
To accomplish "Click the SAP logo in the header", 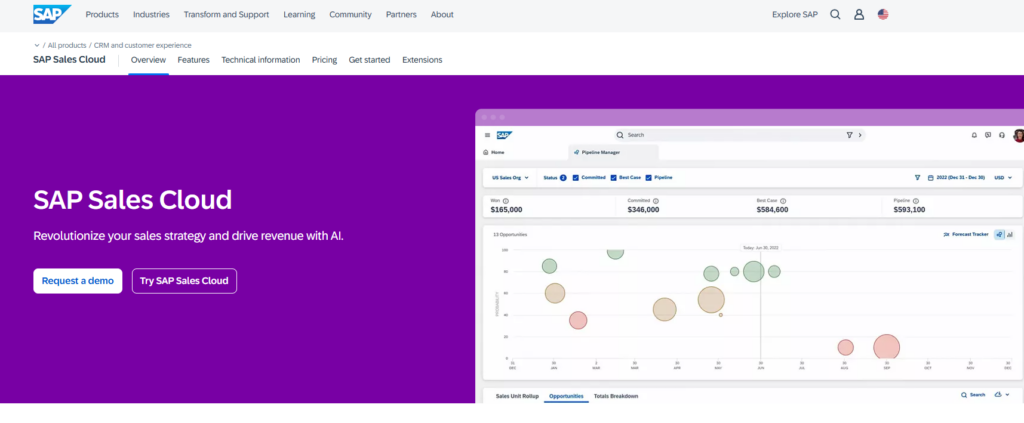I will point(52,14).
